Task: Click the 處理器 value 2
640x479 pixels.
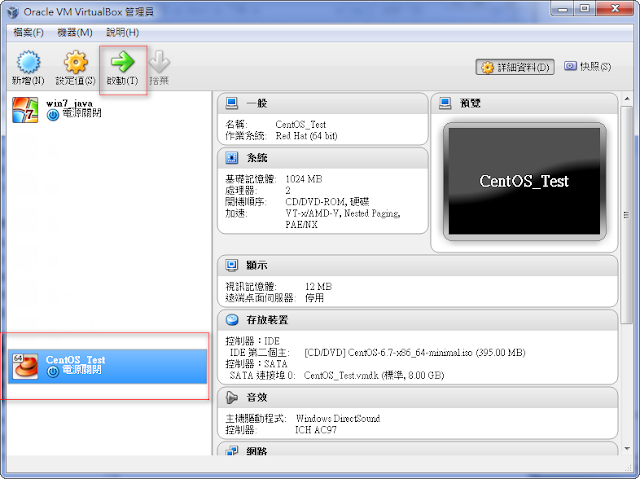Action: (x=288, y=191)
